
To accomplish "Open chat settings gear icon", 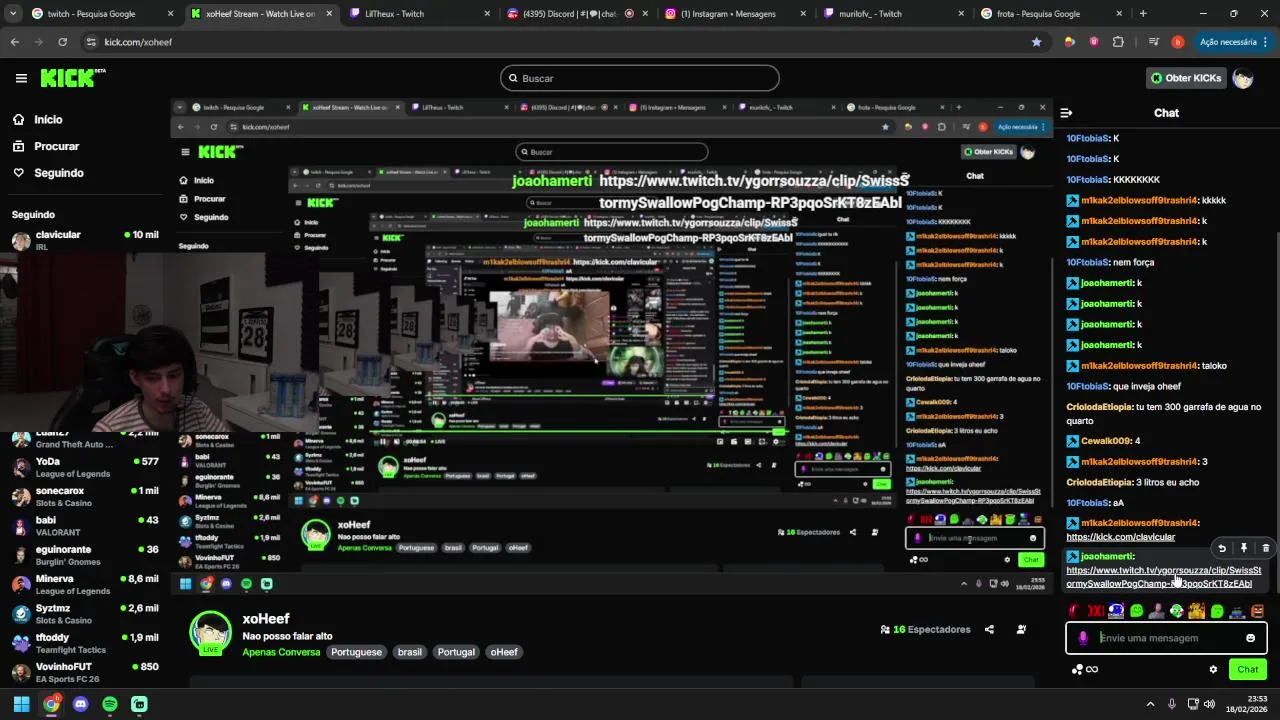I will pos(1213,670).
